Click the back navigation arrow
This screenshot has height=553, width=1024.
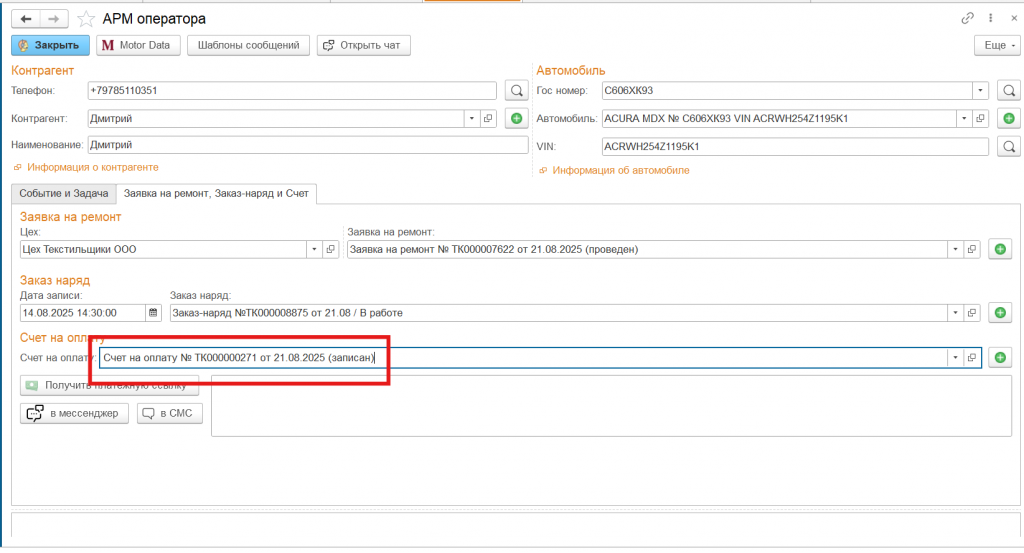(x=26, y=19)
